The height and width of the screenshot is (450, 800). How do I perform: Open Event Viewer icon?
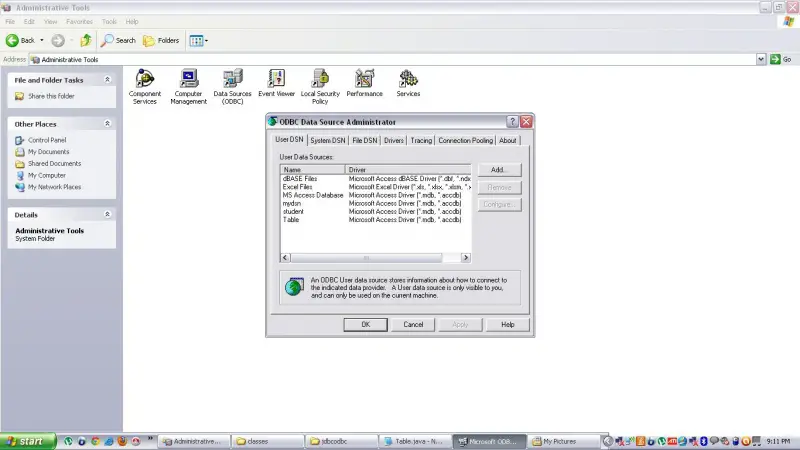pos(277,83)
